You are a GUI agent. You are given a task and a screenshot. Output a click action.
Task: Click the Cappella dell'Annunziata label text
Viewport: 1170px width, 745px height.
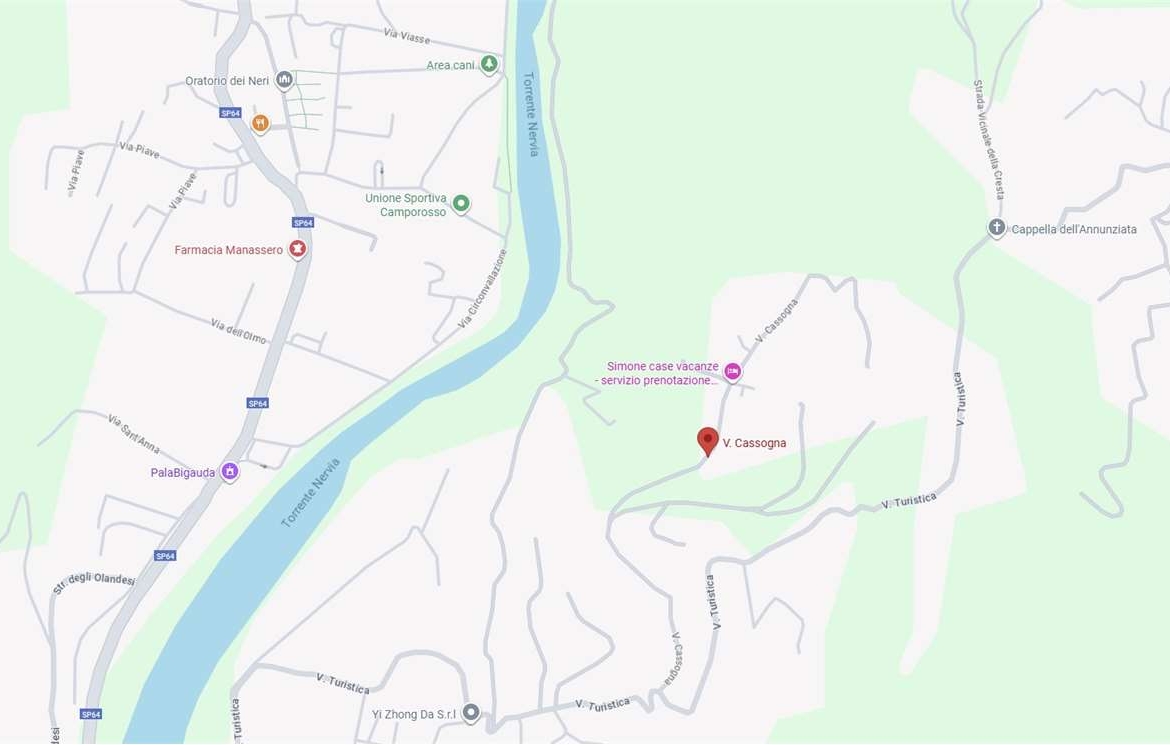pos(1074,229)
